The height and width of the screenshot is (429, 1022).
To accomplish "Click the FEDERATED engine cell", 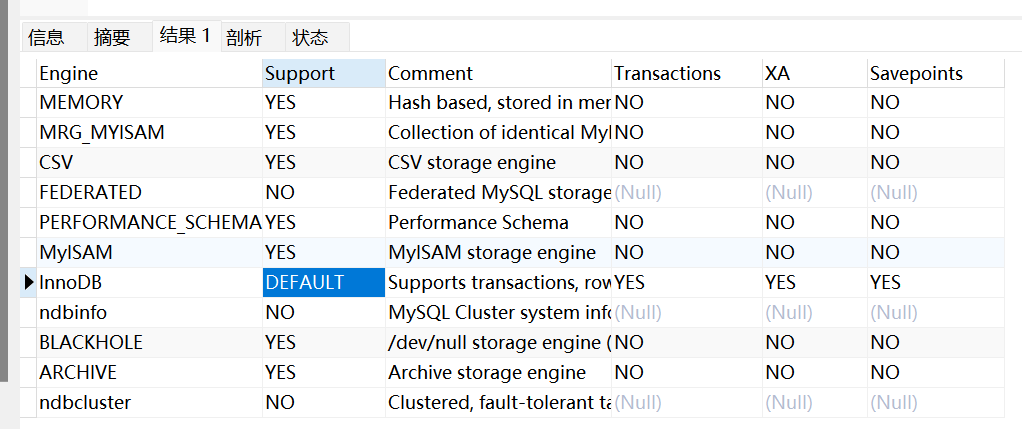I will 90,192.
